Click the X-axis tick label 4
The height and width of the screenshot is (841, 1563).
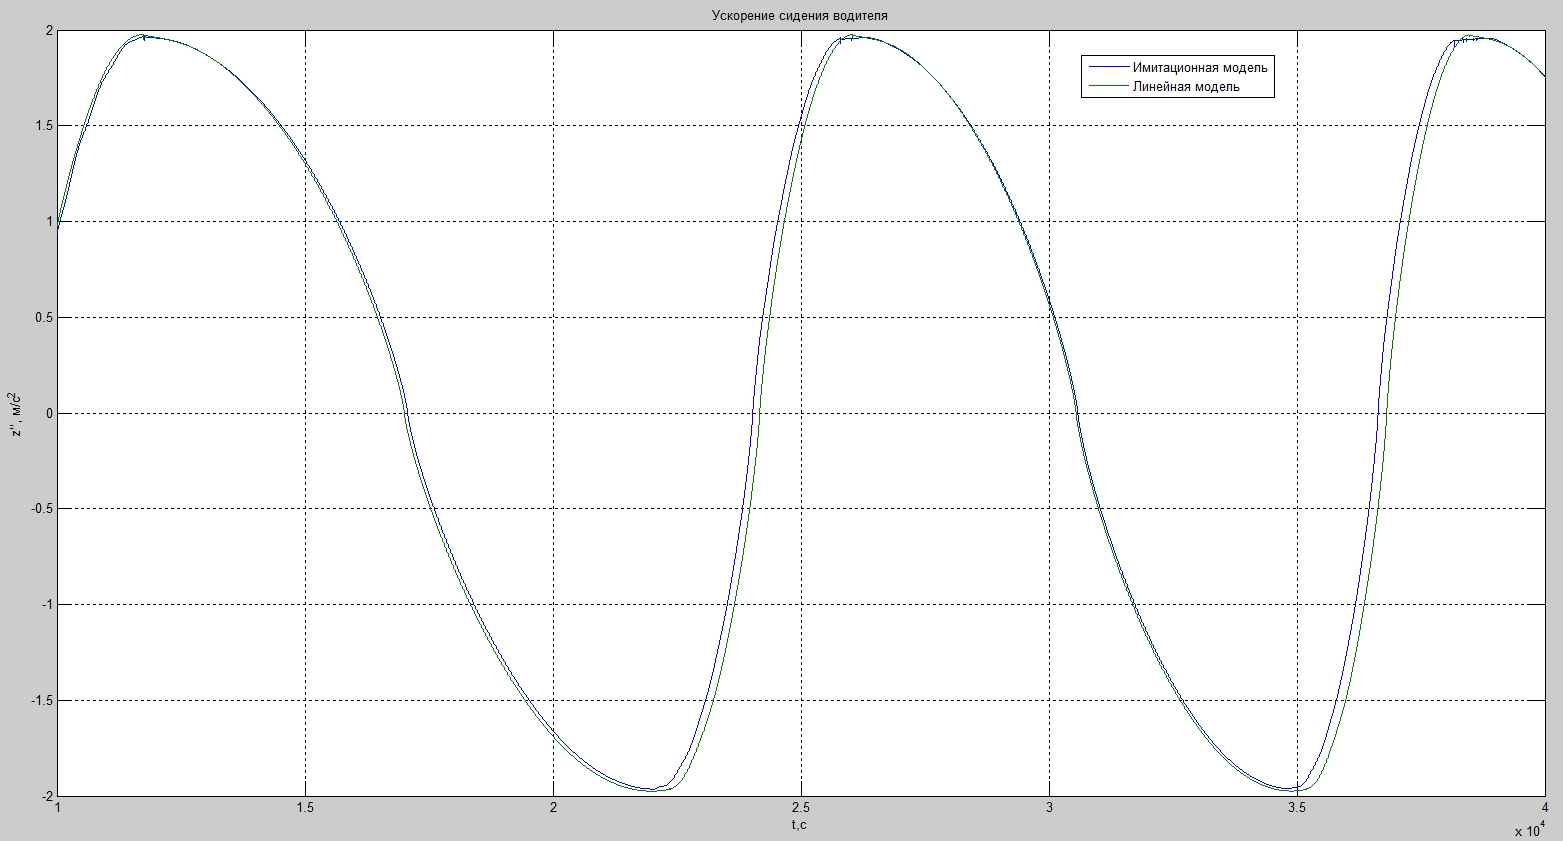pos(1543,808)
